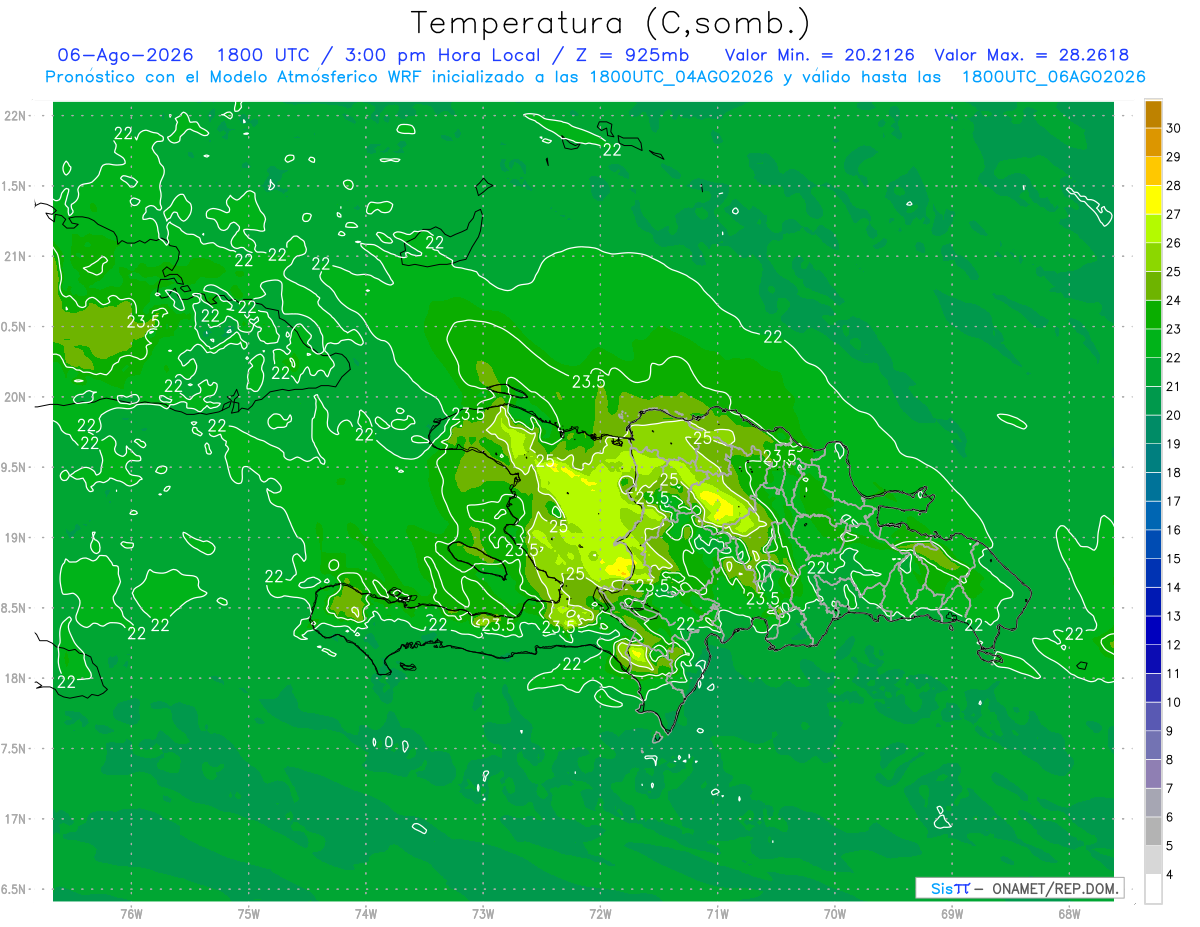Click "1800 UTC / 3:00 pm Hora Local"
Image resolution: width=1200 pixels, height=927 pixels.
(379, 55)
